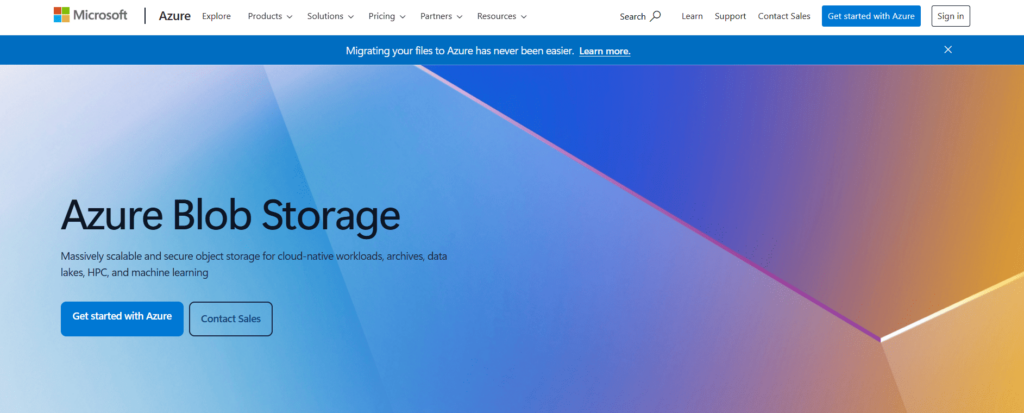Click header Get started with Azure button
This screenshot has height=413, width=1024.
tap(871, 16)
